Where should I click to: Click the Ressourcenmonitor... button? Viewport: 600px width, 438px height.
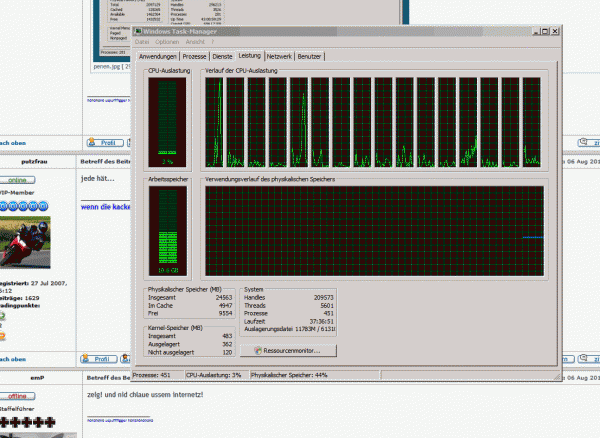[288, 351]
